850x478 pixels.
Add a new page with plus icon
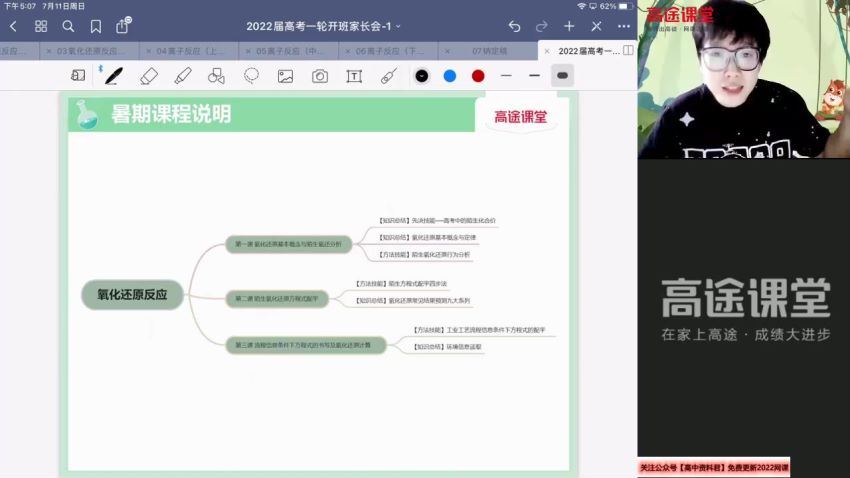tap(569, 26)
